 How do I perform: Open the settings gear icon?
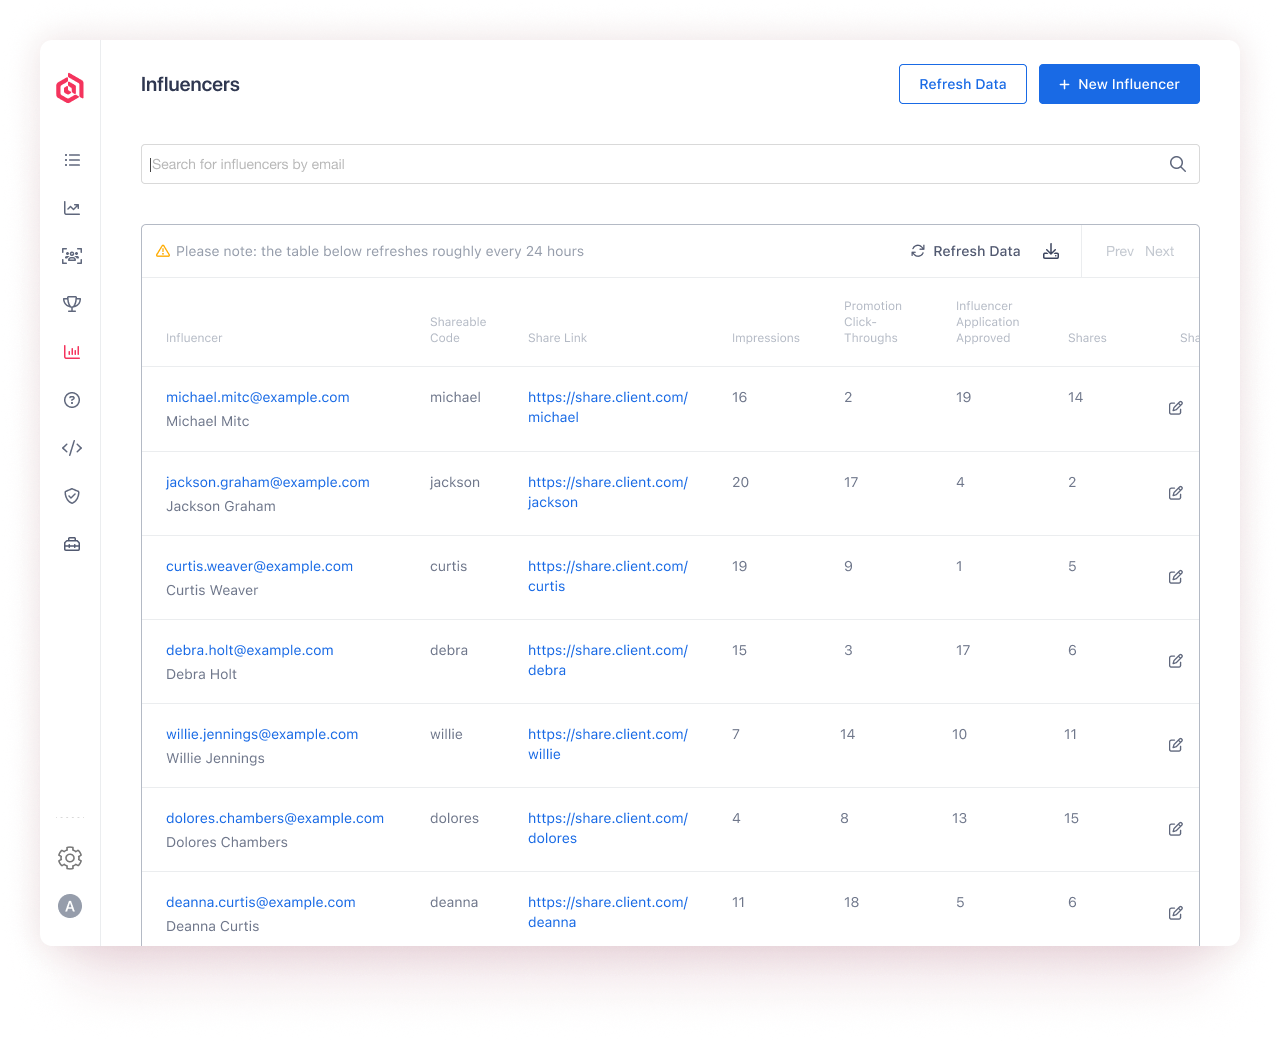(x=70, y=858)
